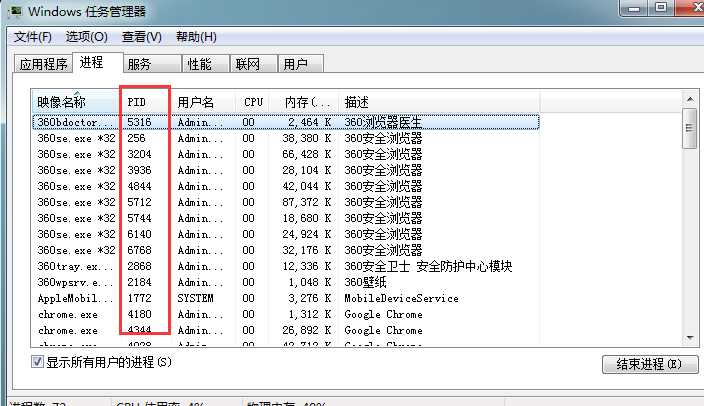
Task: Switch to the 服务 tab
Action: (152, 64)
